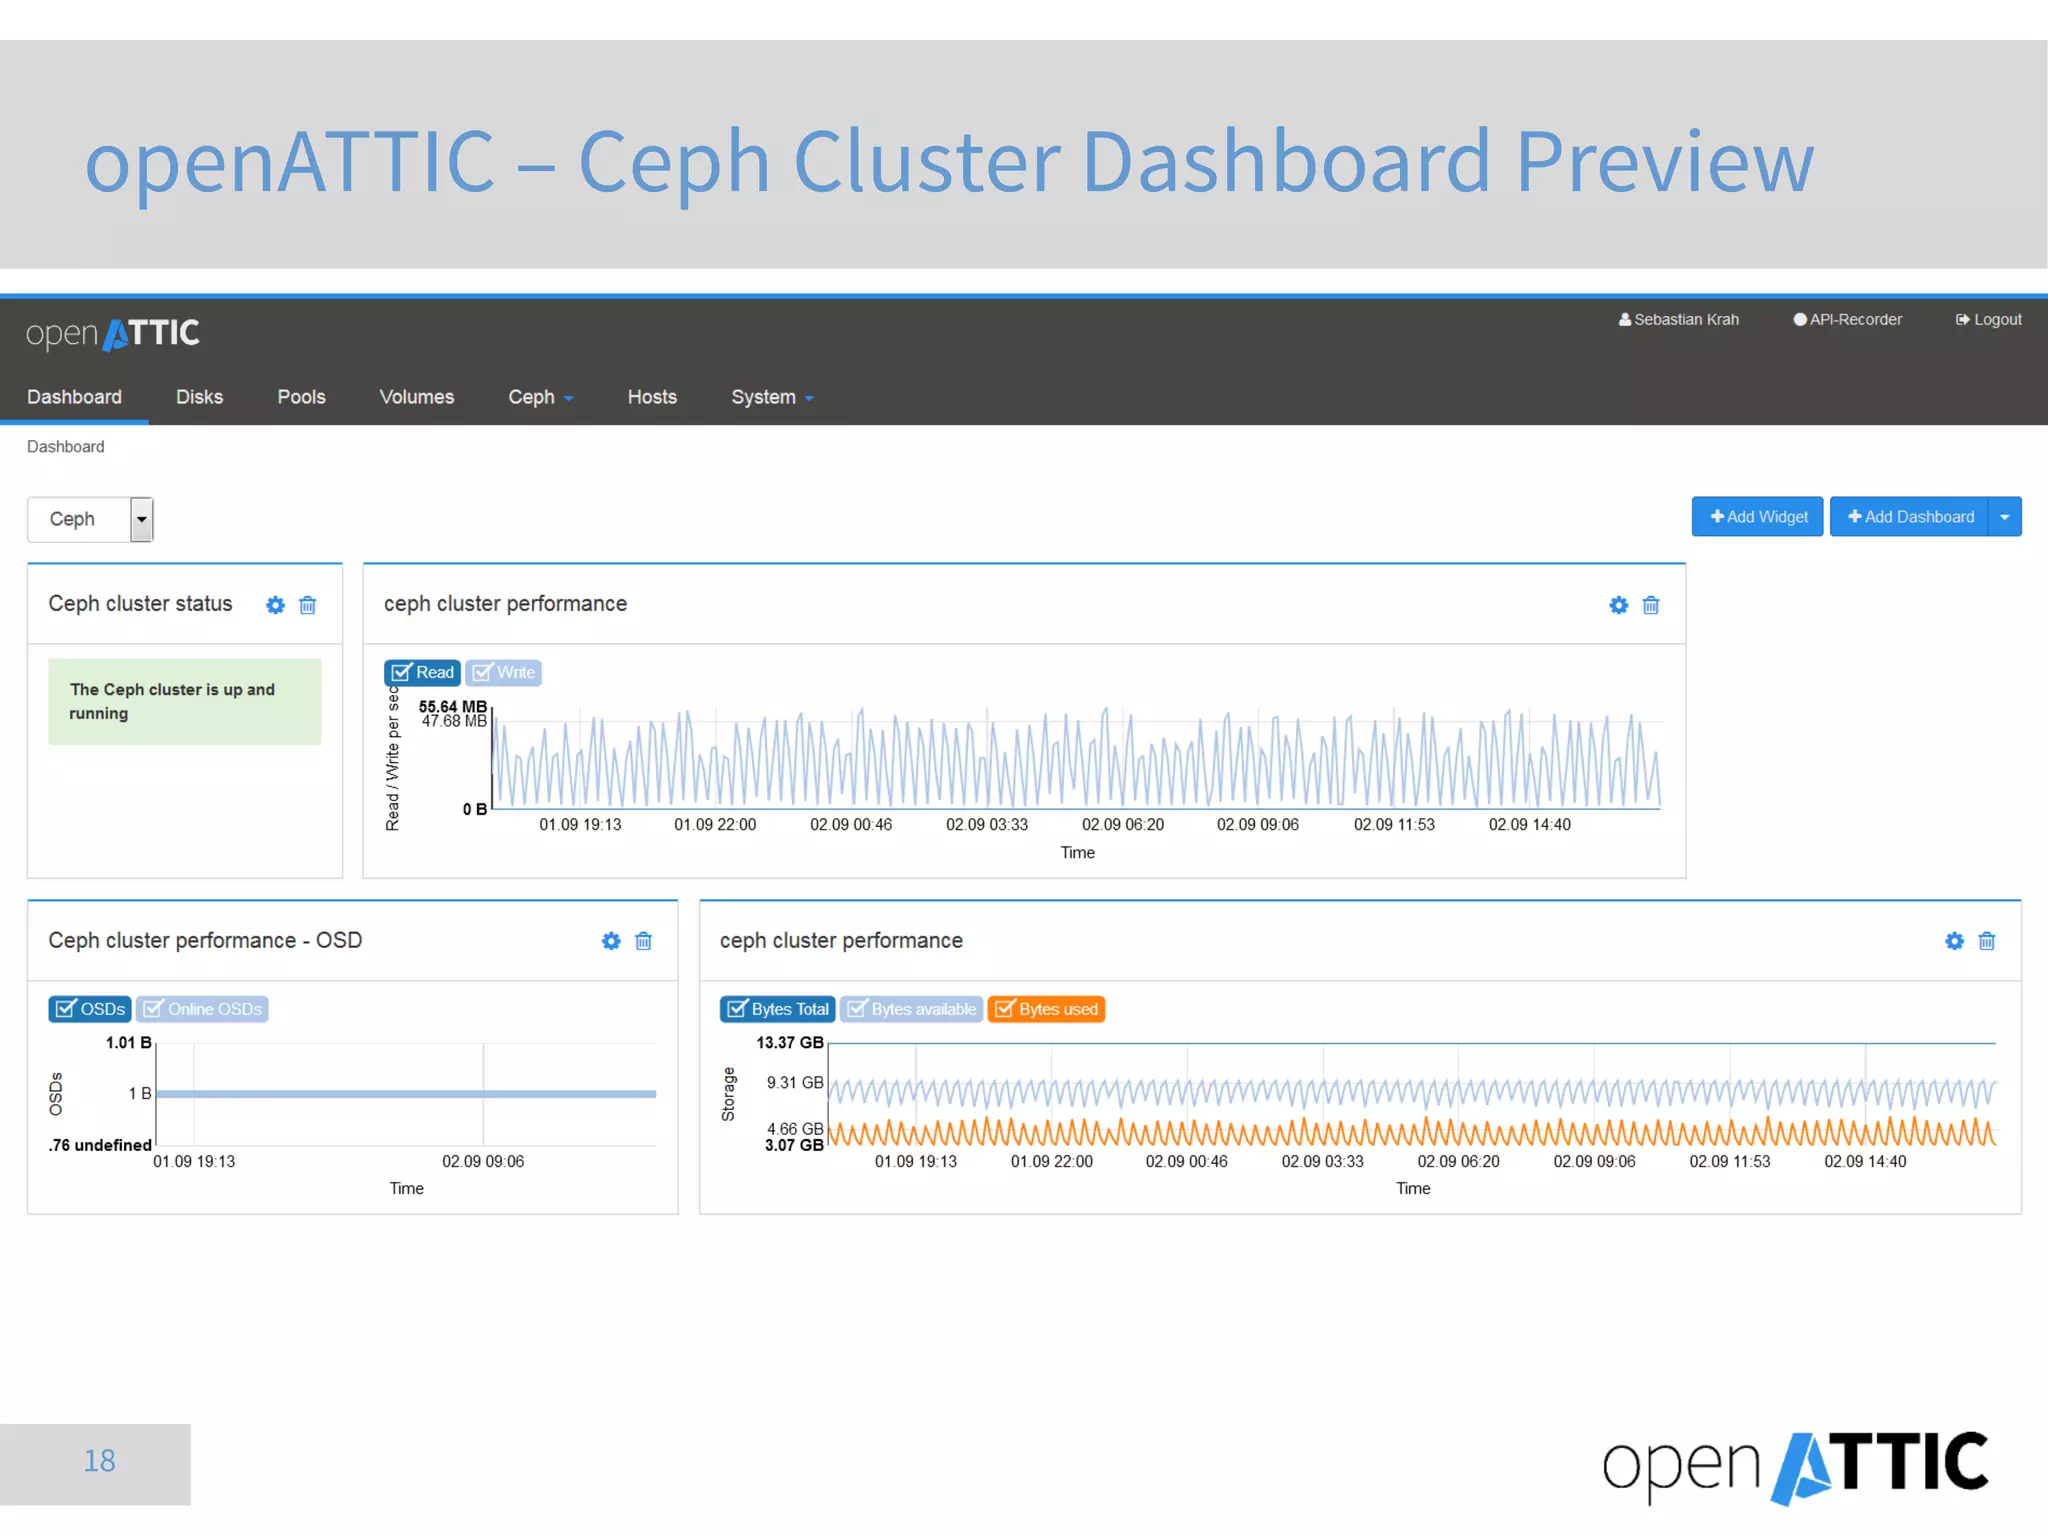This screenshot has height=1536, width=2048.
Task: Open settings gear of top ceph cluster performance widget
Action: (x=1618, y=605)
